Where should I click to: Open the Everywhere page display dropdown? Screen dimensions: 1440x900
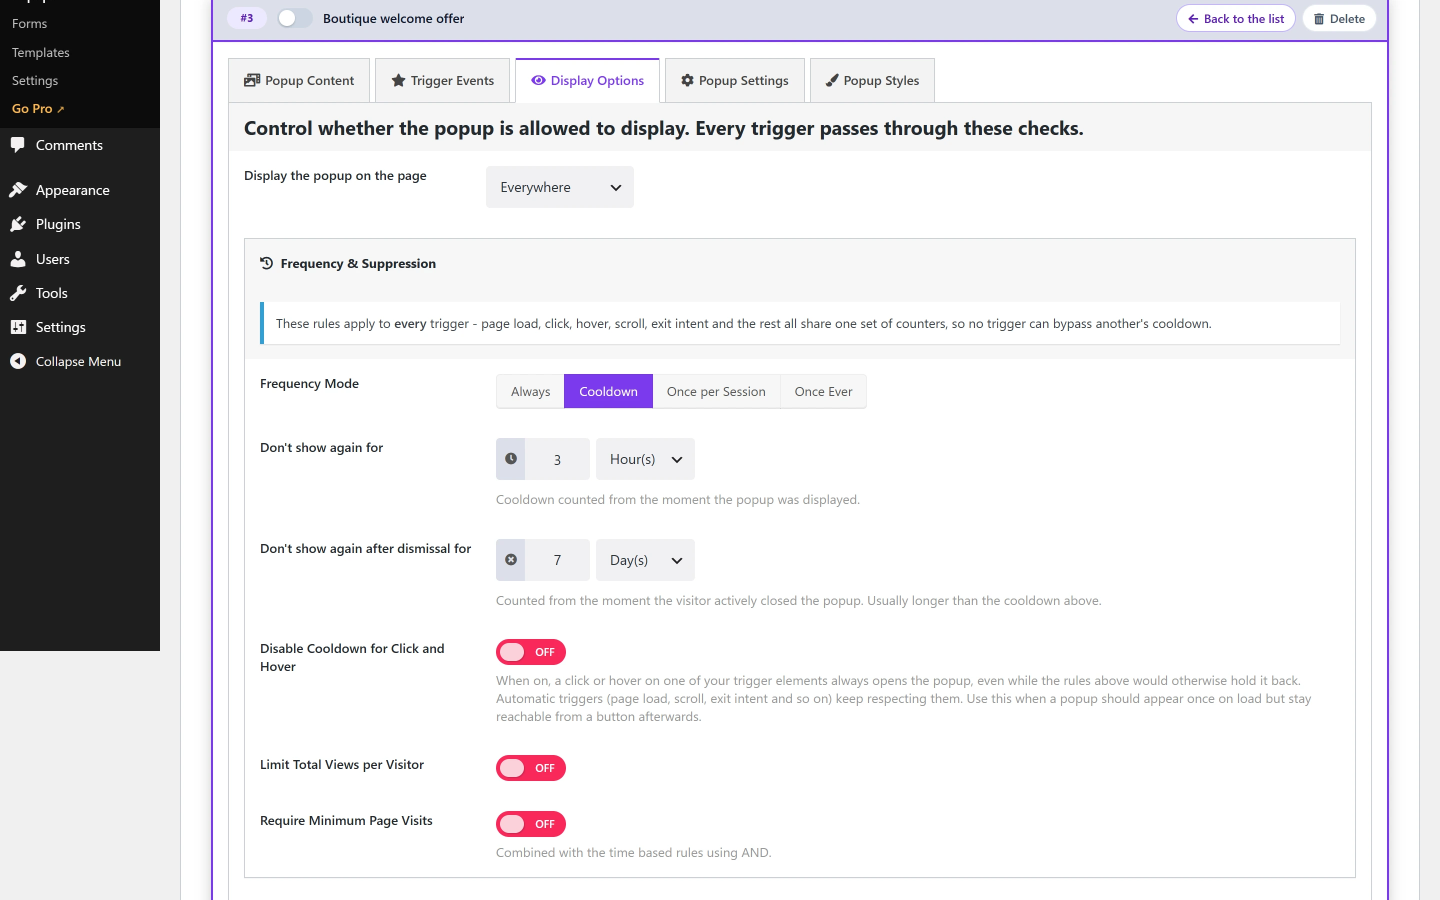coord(560,187)
